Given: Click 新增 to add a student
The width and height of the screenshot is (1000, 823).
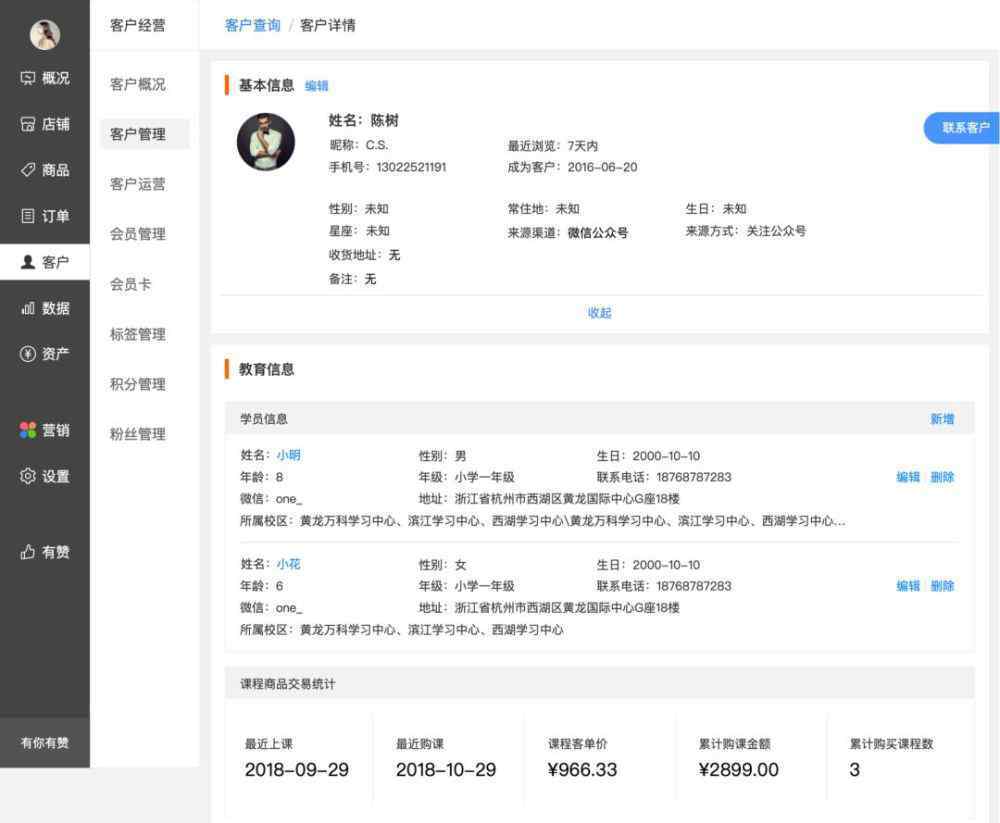Looking at the screenshot, I should point(942,419).
